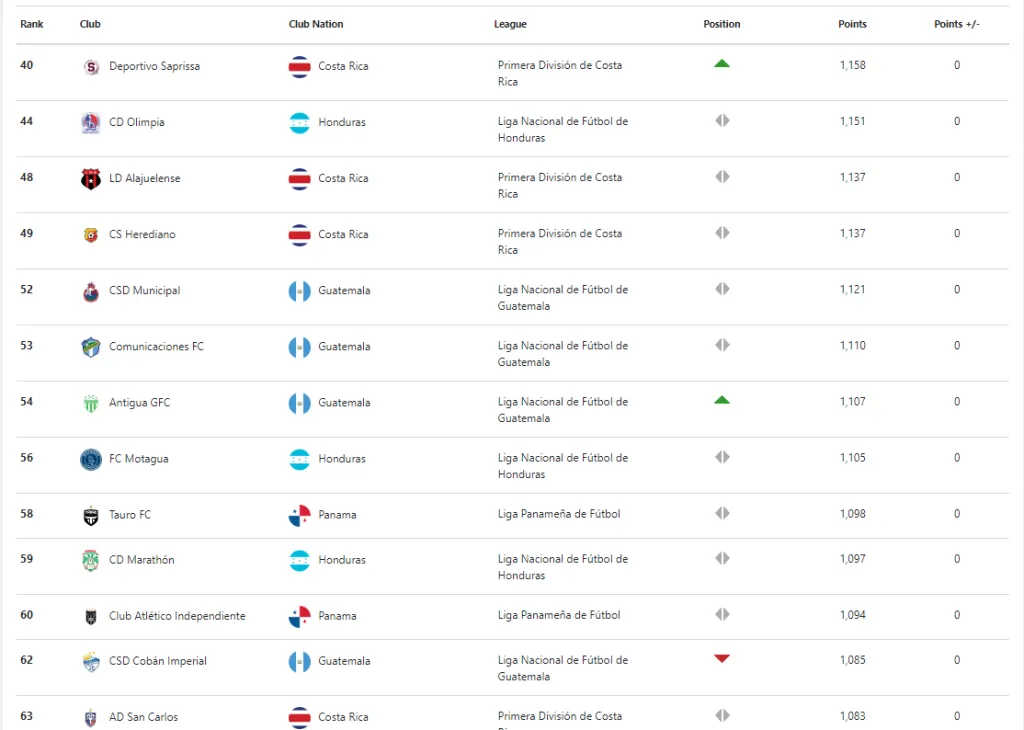Image resolution: width=1024 pixels, height=730 pixels.
Task: Click the Panama flag in Tauro FC row
Action: 299,516
